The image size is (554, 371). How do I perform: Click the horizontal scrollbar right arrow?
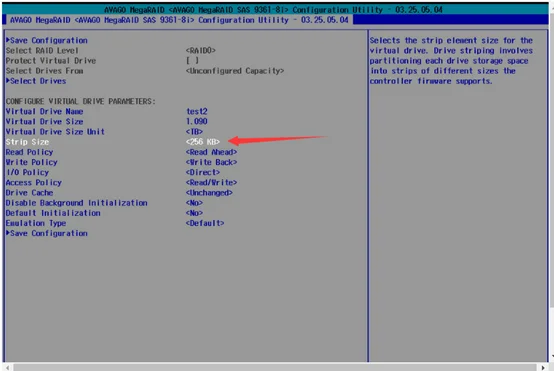coord(543,367)
